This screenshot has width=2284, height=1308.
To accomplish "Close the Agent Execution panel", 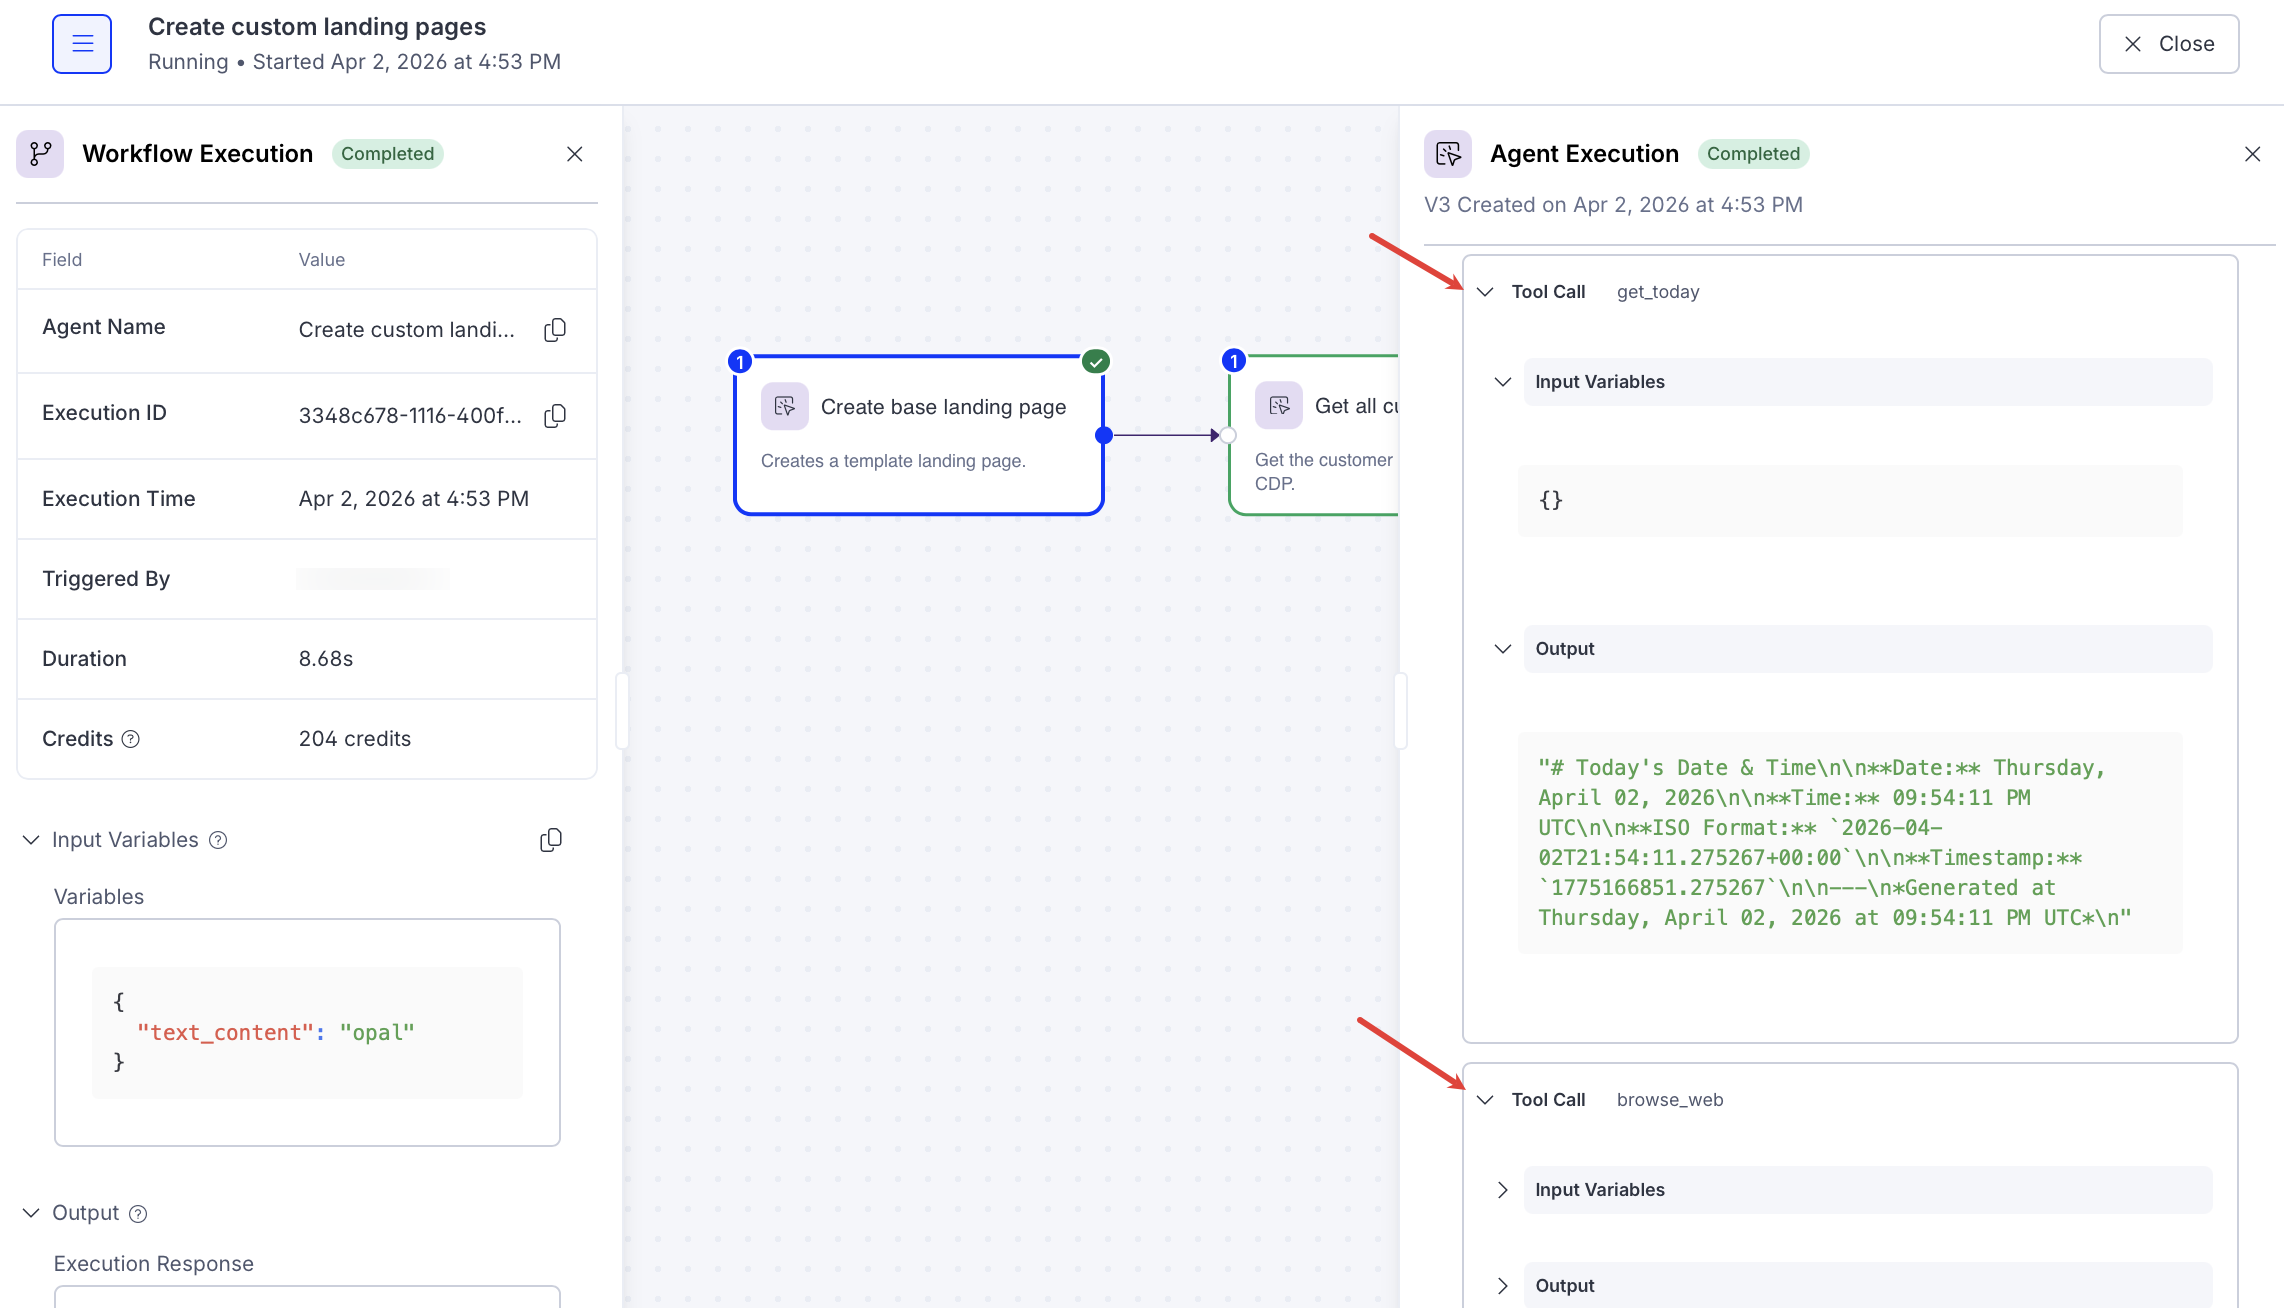I will [x=2252, y=153].
